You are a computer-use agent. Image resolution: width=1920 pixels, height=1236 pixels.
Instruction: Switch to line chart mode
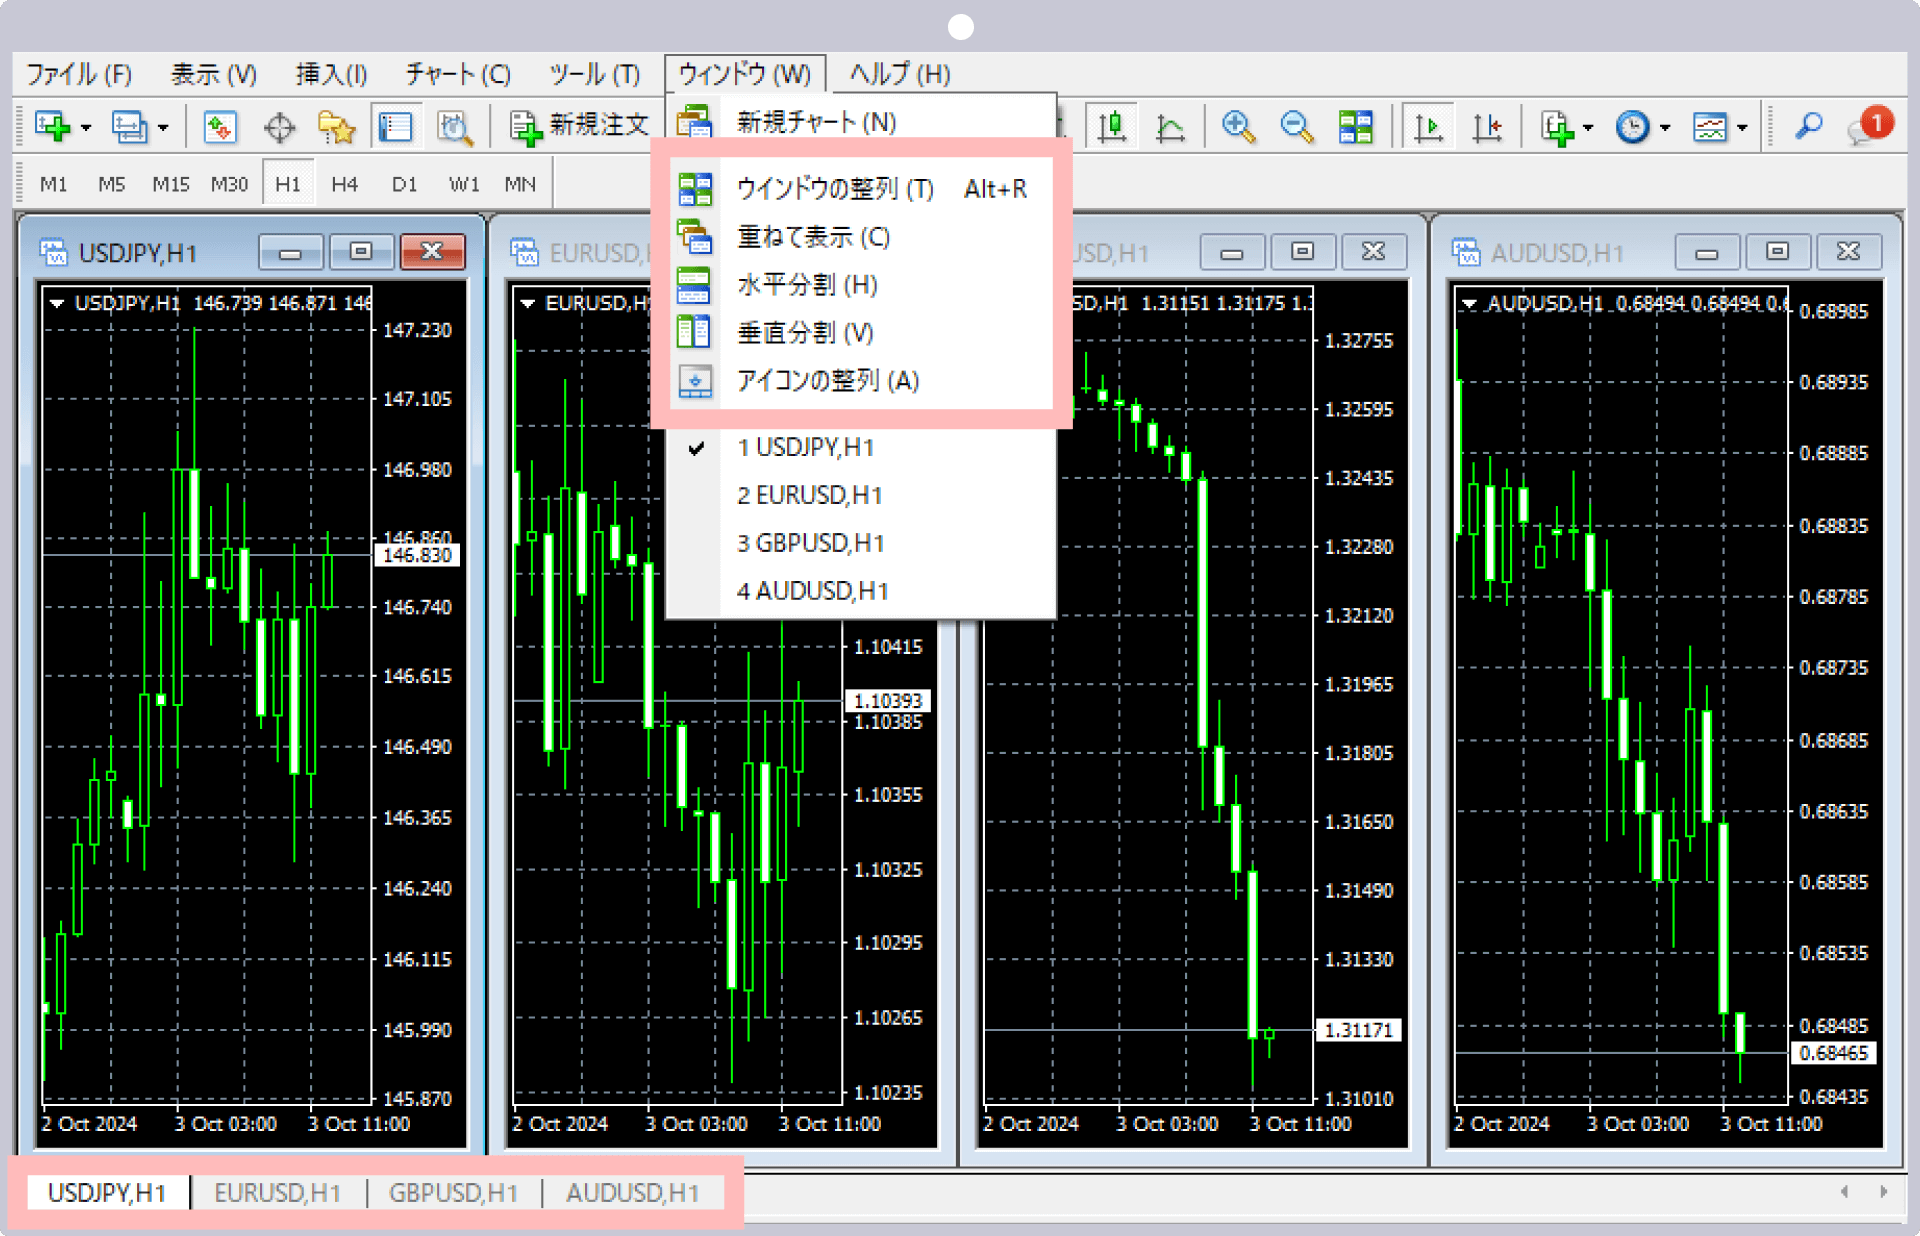(1169, 127)
